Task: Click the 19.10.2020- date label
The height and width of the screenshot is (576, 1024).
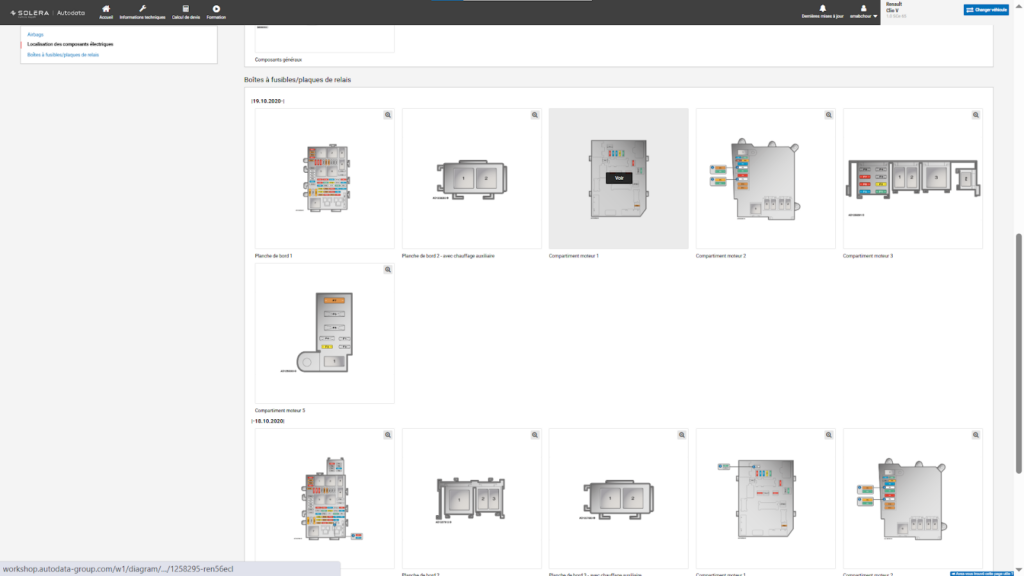Action: 267,101
